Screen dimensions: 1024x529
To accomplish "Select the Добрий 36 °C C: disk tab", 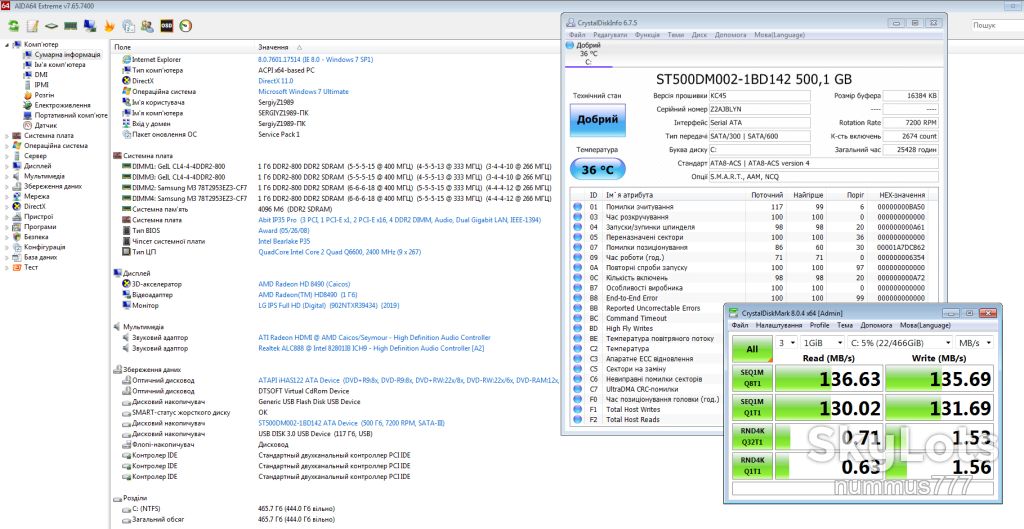I will 589,54.
